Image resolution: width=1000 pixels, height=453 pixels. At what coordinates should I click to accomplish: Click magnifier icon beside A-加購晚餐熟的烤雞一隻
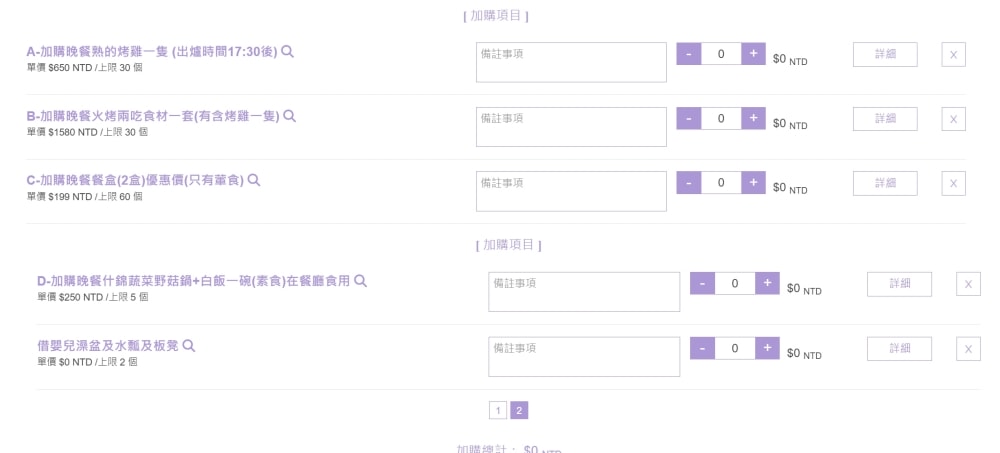288,52
